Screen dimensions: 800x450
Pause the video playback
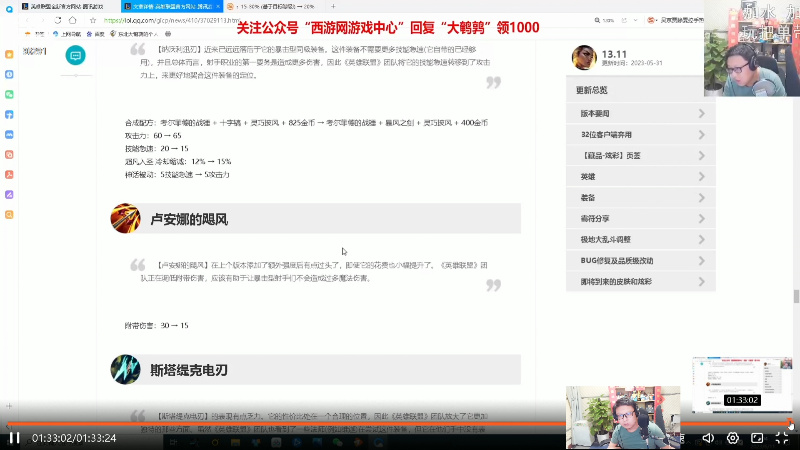tap(14, 438)
